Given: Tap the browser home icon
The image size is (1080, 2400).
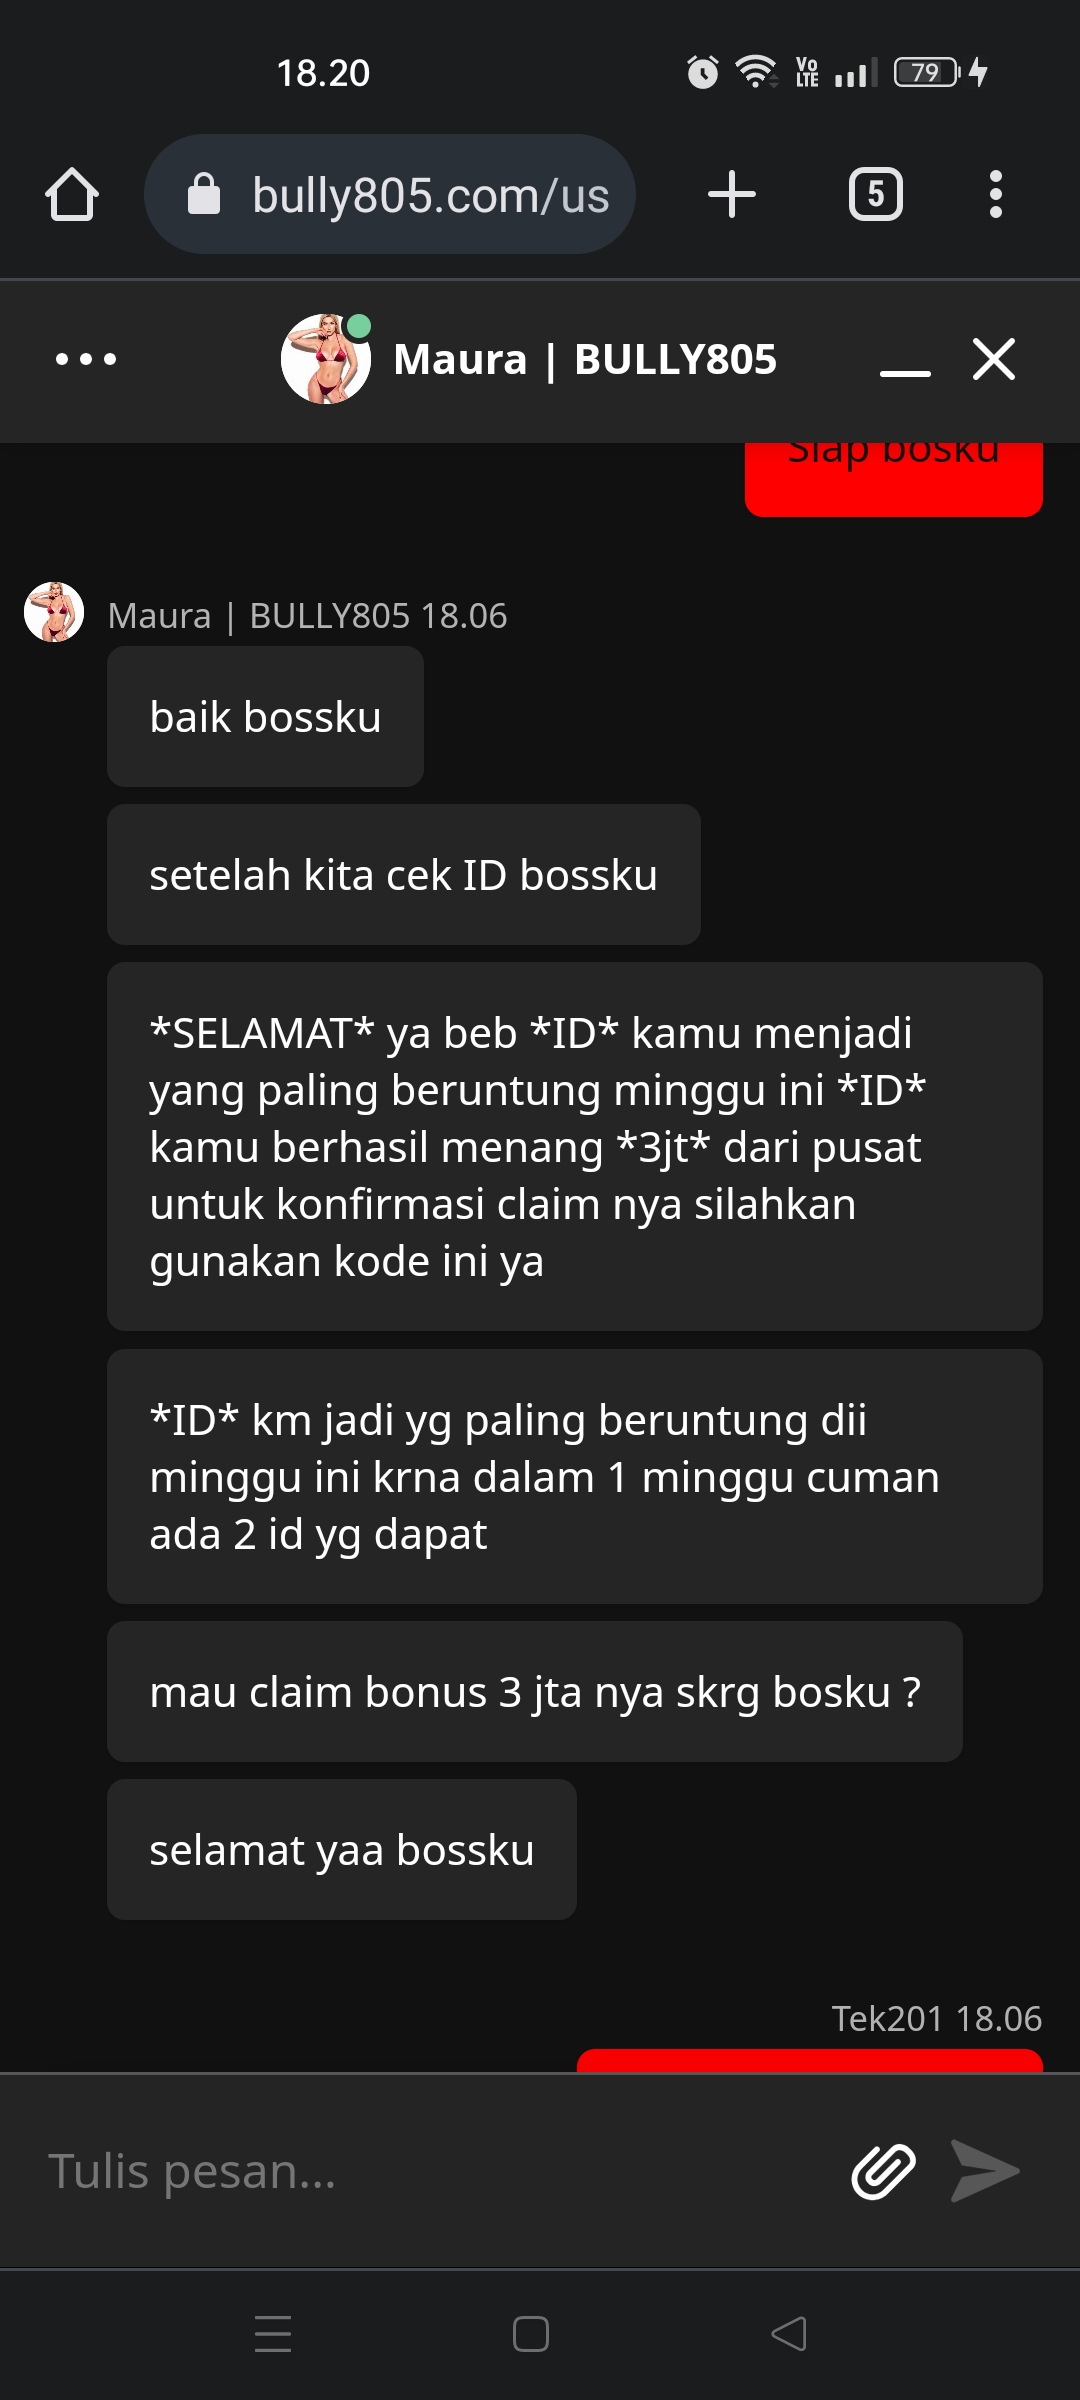Looking at the screenshot, I should coord(72,194).
